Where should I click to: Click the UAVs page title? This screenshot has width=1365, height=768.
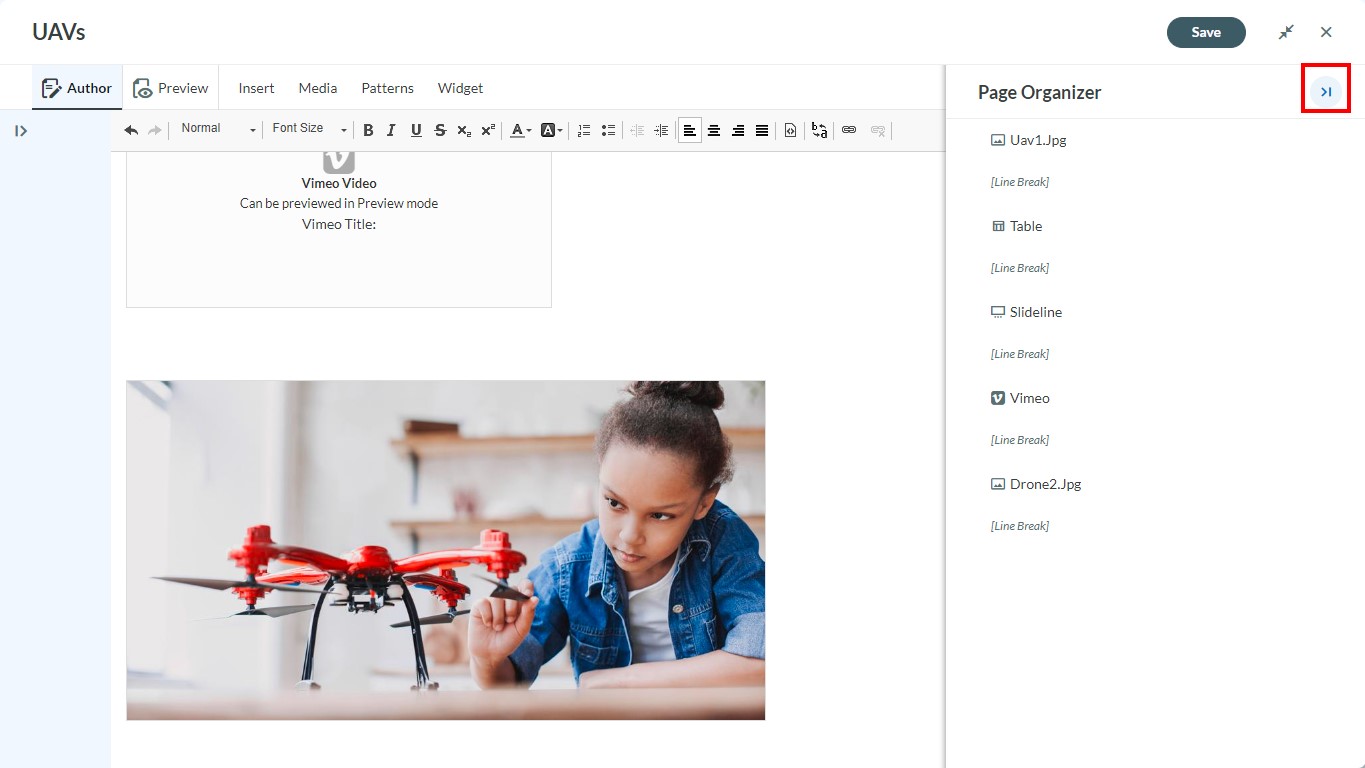pyautogui.click(x=59, y=32)
